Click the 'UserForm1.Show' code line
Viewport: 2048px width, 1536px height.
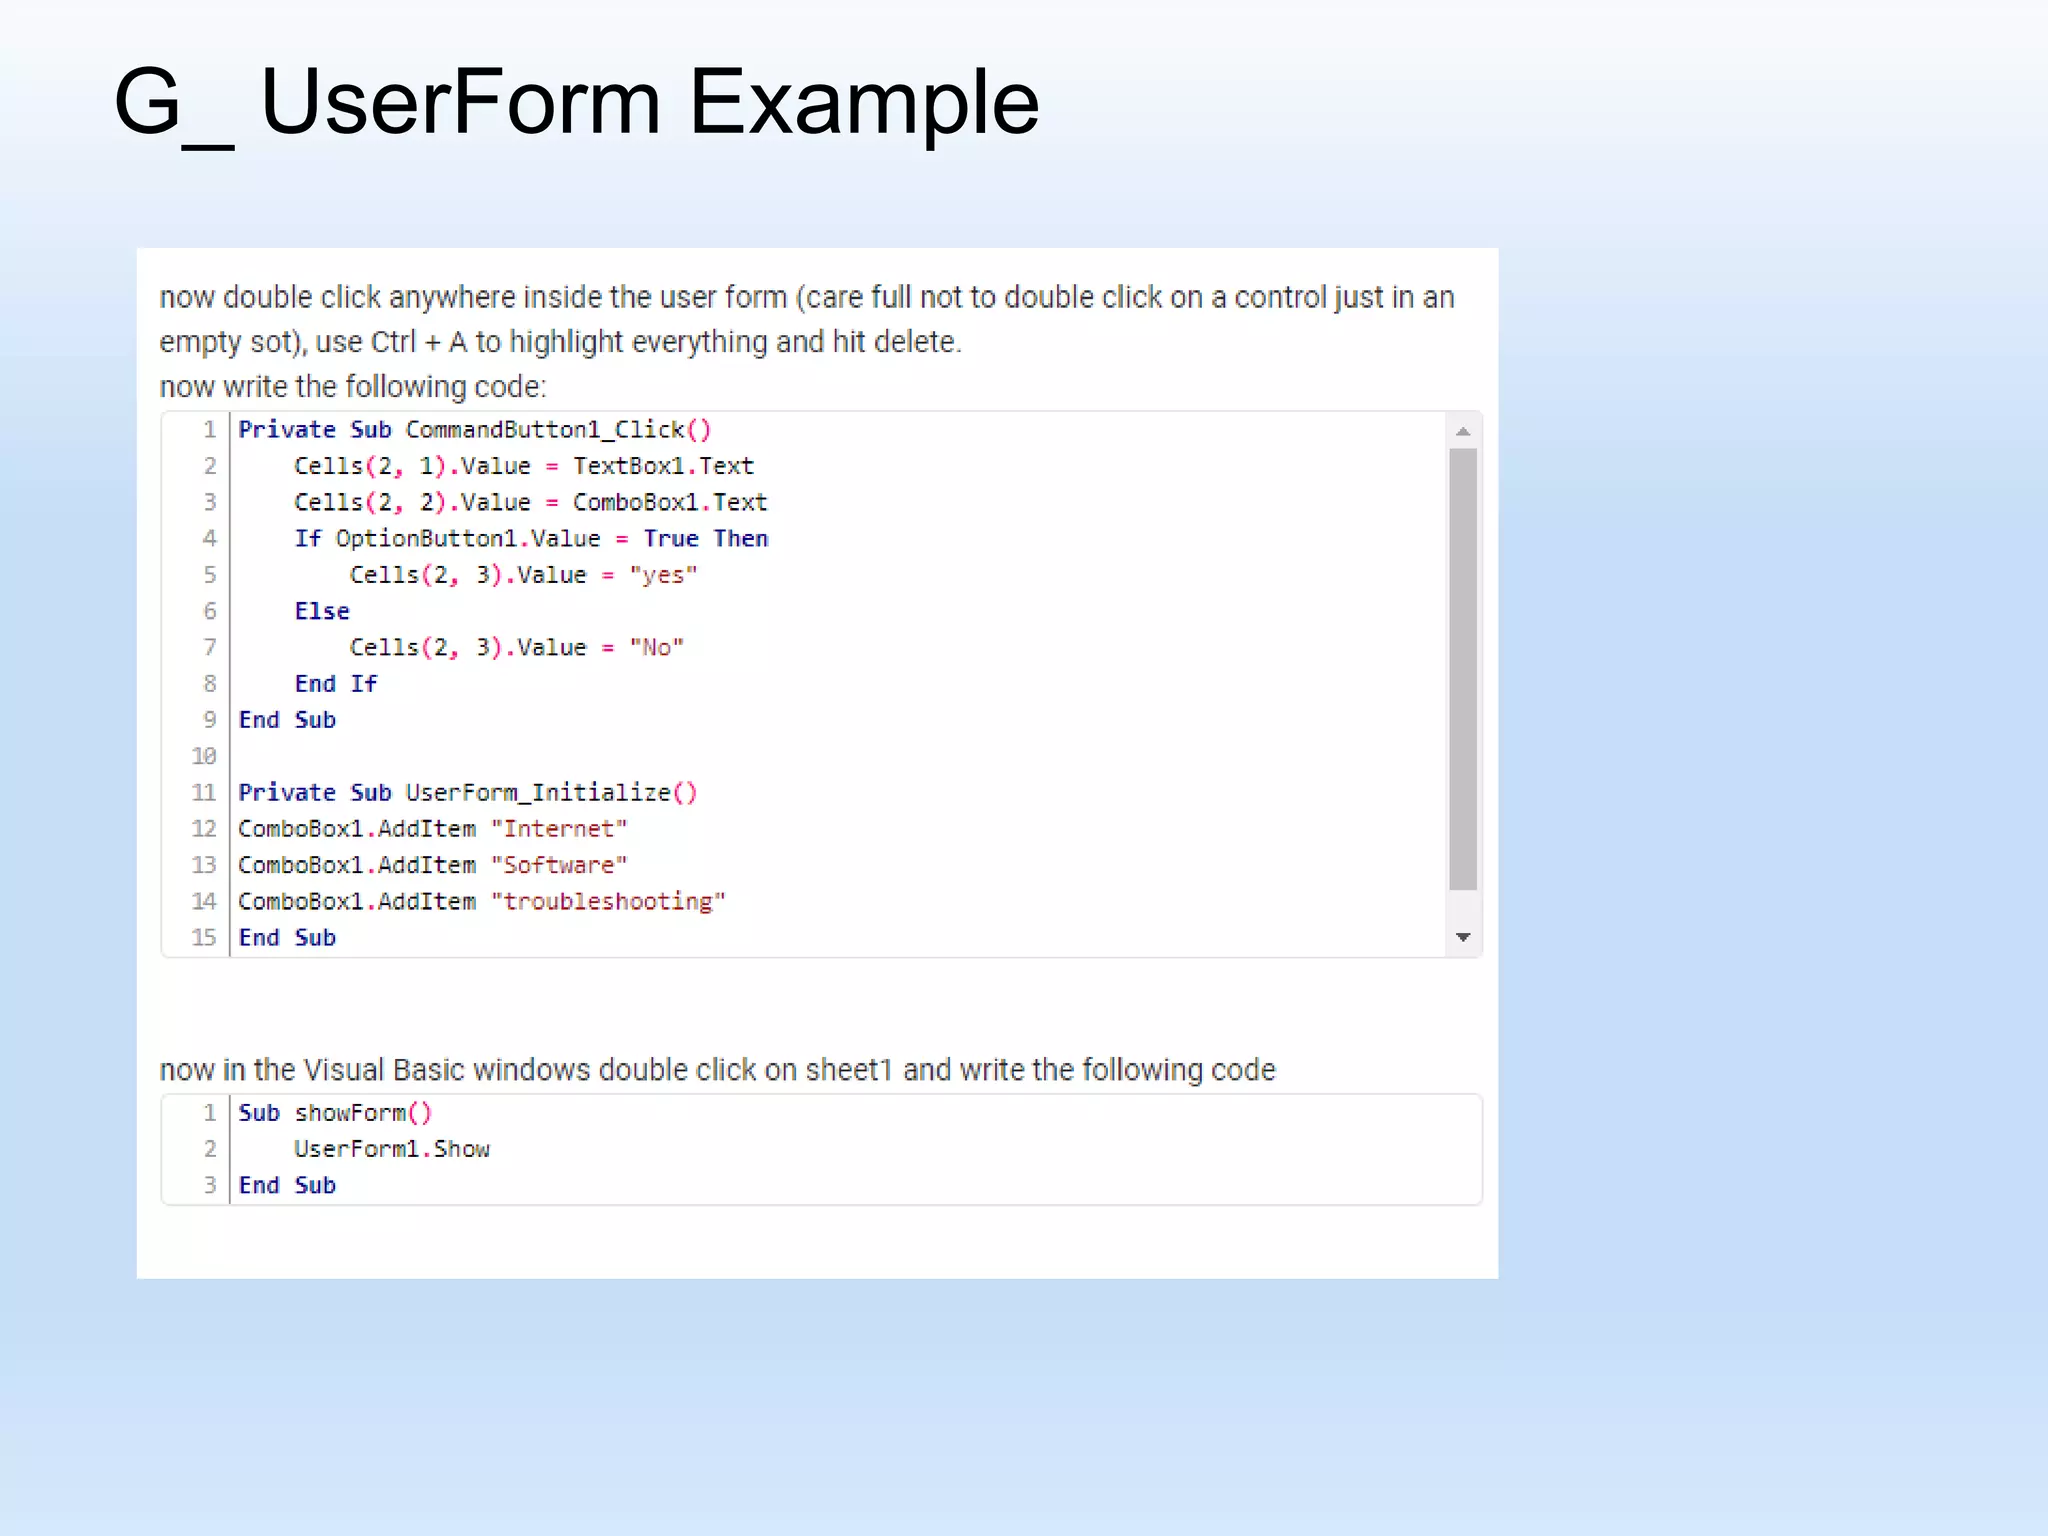392,1149
